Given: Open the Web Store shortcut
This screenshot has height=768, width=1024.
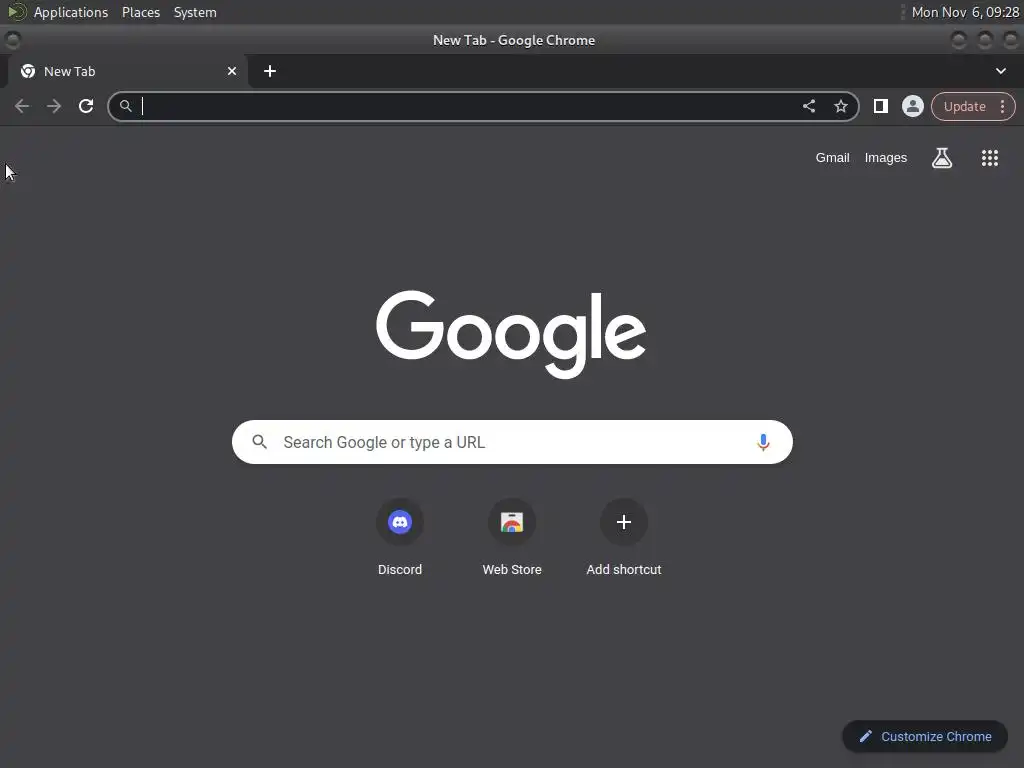Looking at the screenshot, I should point(512,538).
